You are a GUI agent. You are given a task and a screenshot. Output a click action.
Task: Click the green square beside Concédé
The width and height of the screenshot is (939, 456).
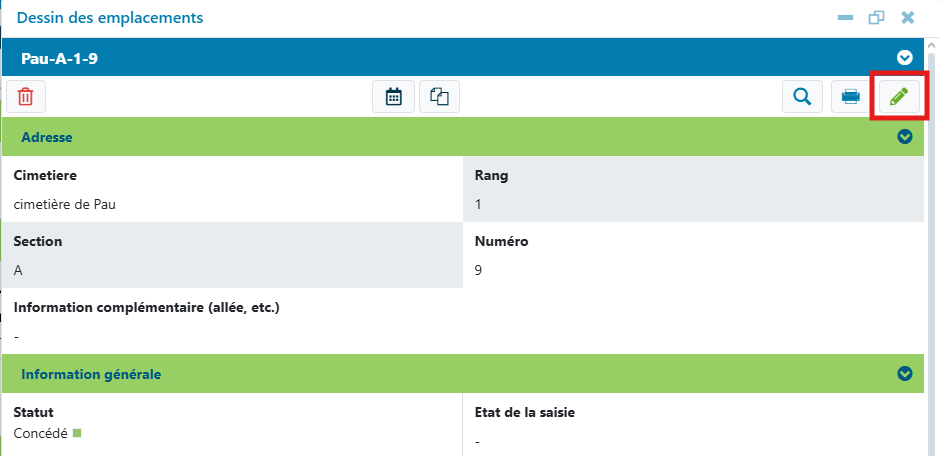click(x=77, y=432)
